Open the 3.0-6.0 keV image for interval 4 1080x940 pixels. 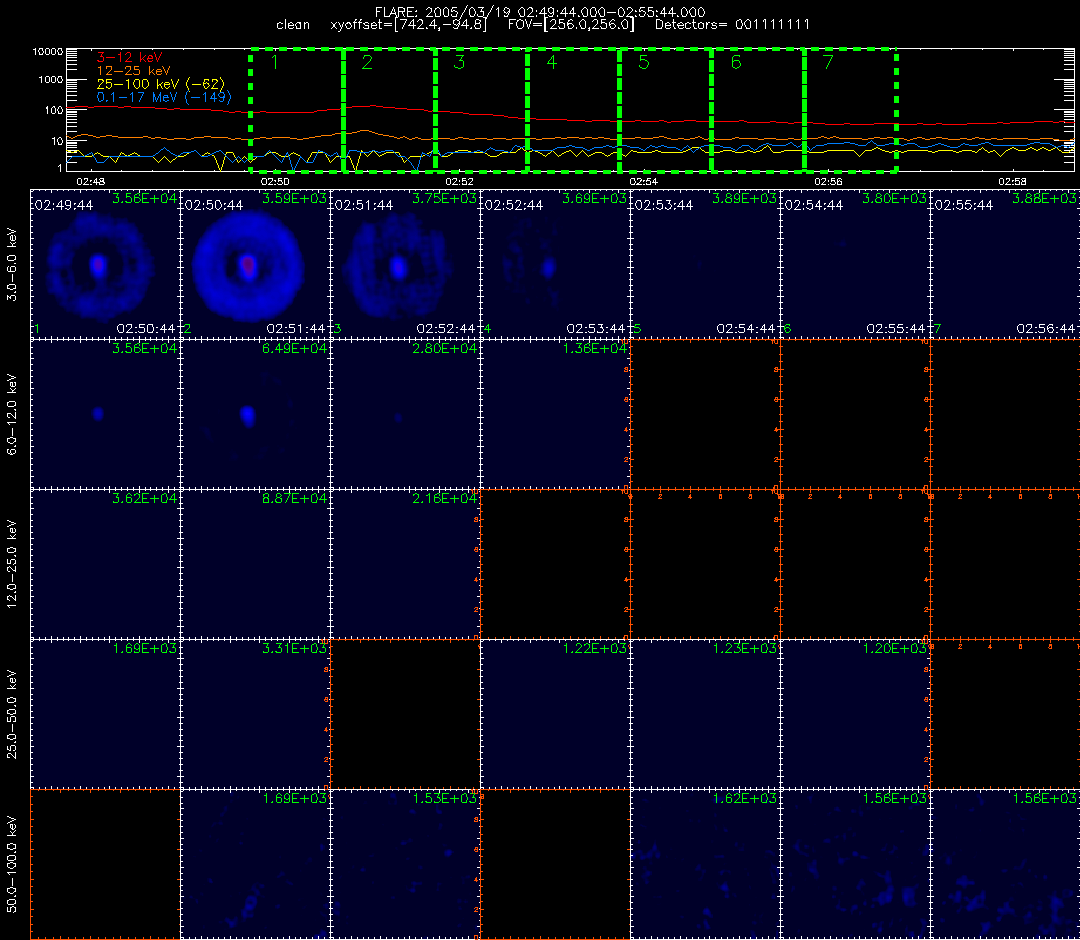tap(556, 264)
